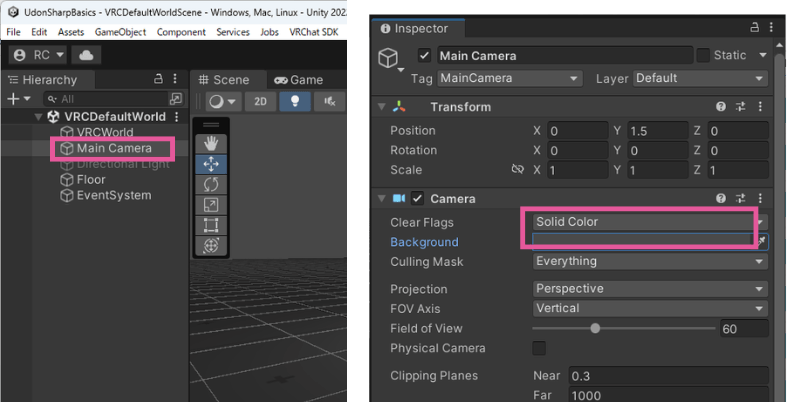Open Transform component help reference

coord(720,106)
